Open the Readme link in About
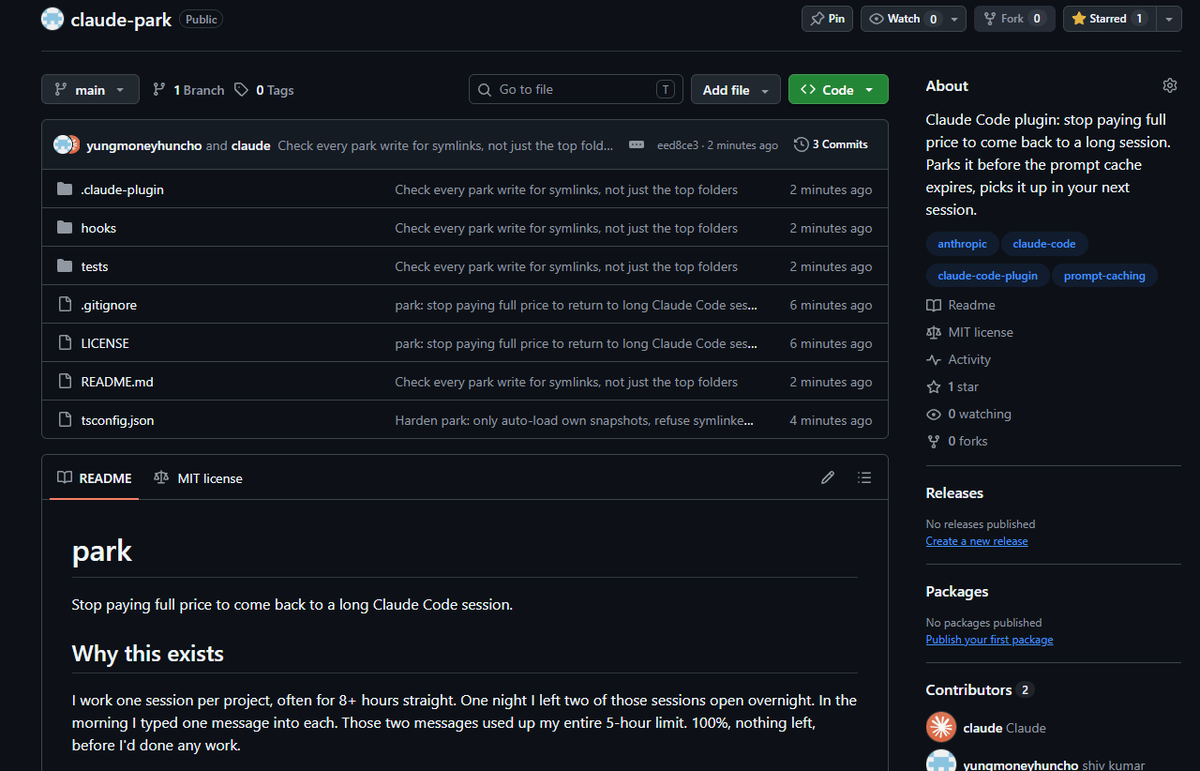 961,305
